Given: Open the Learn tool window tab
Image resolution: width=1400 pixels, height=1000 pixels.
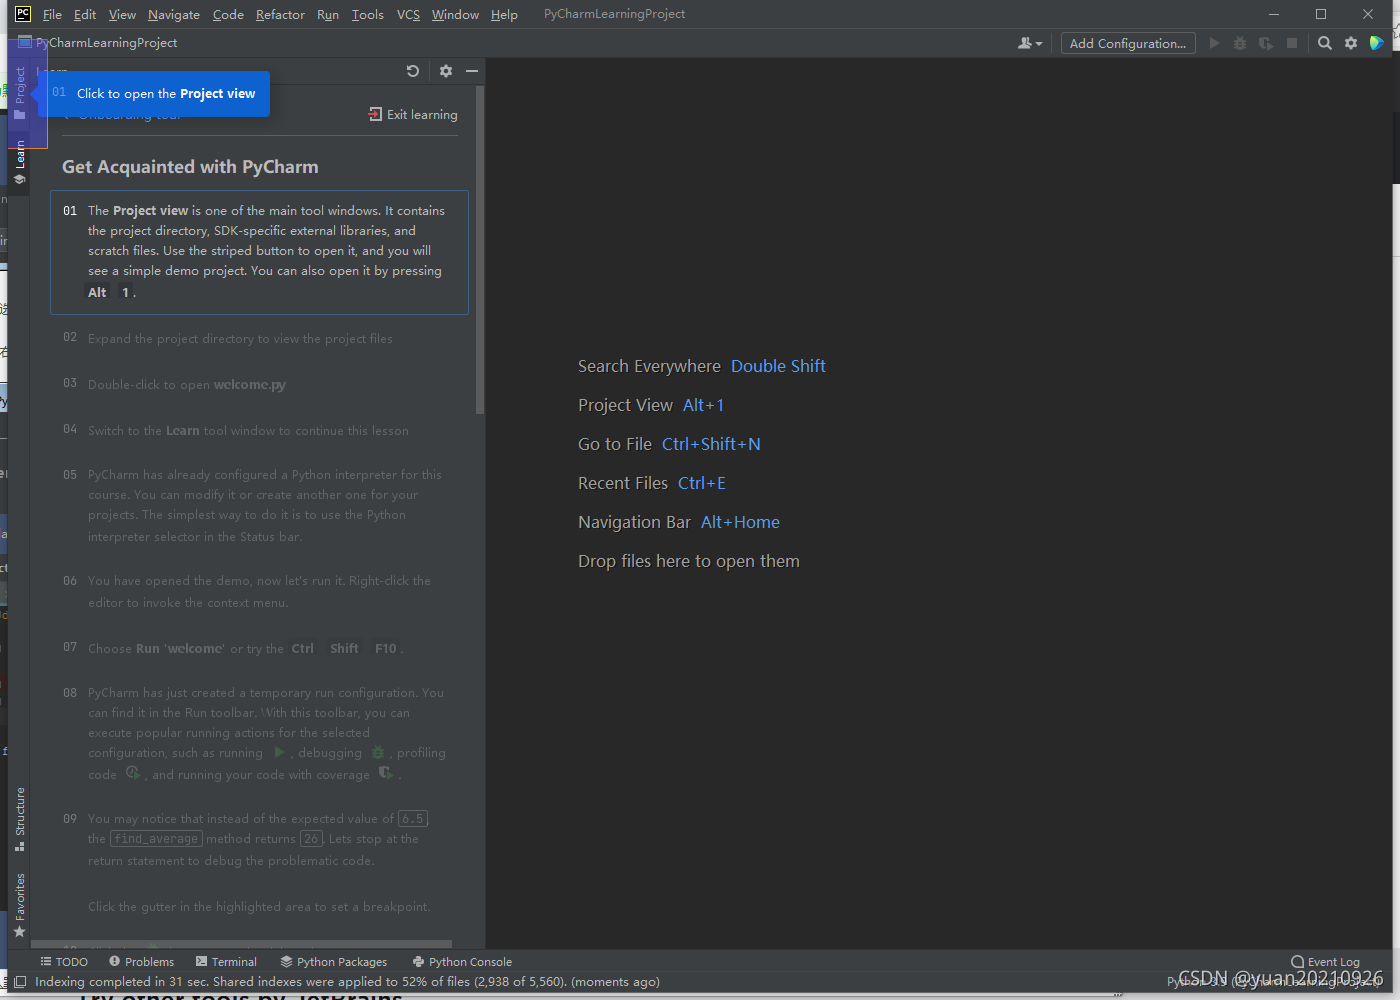Looking at the screenshot, I should click(19, 155).
